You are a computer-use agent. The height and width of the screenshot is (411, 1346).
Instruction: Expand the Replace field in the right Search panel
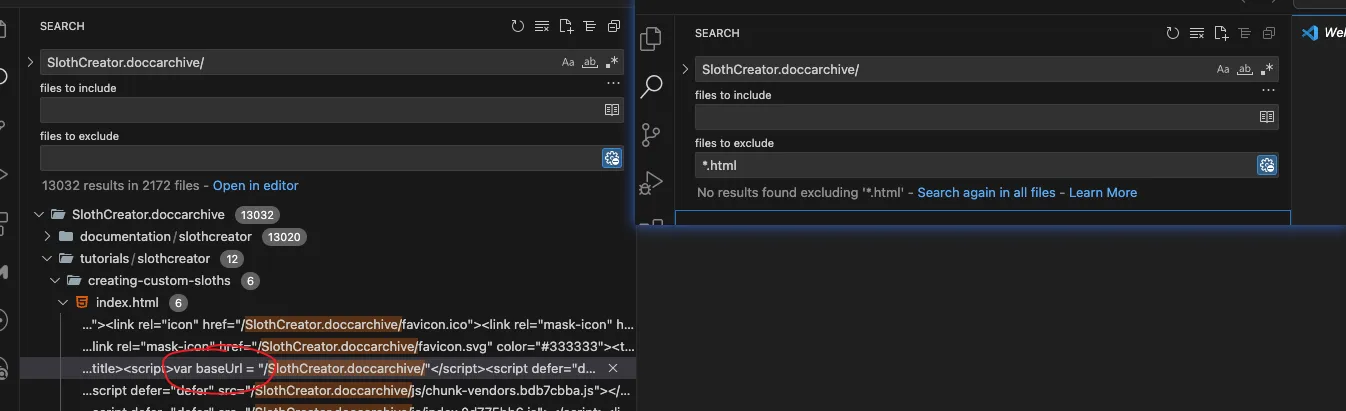685,69
